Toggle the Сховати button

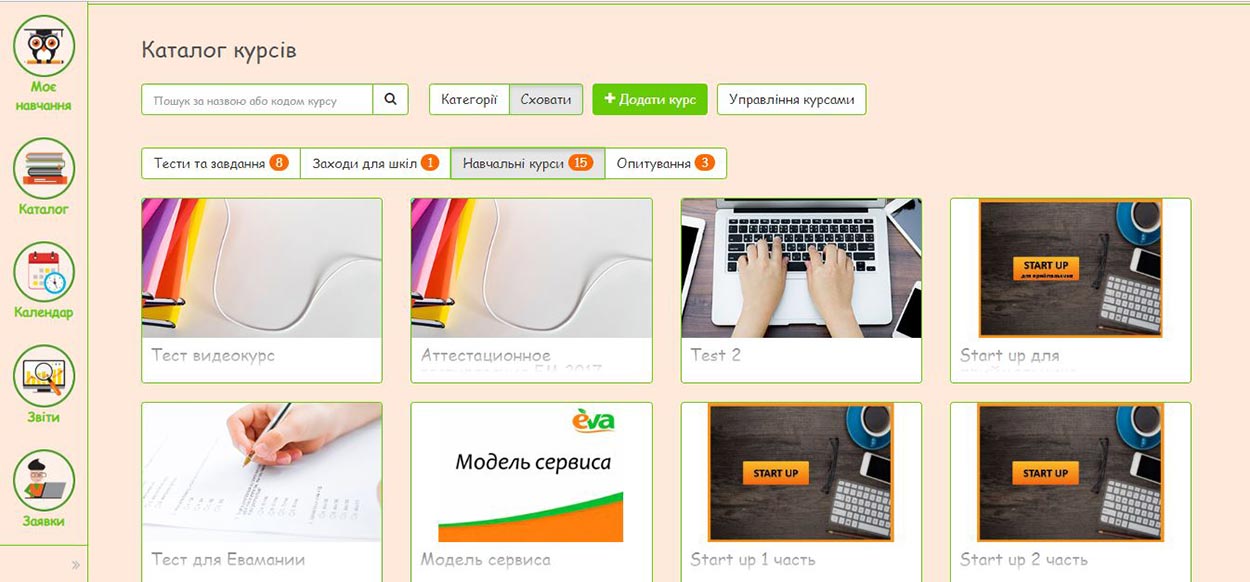[x=546, y=100]
